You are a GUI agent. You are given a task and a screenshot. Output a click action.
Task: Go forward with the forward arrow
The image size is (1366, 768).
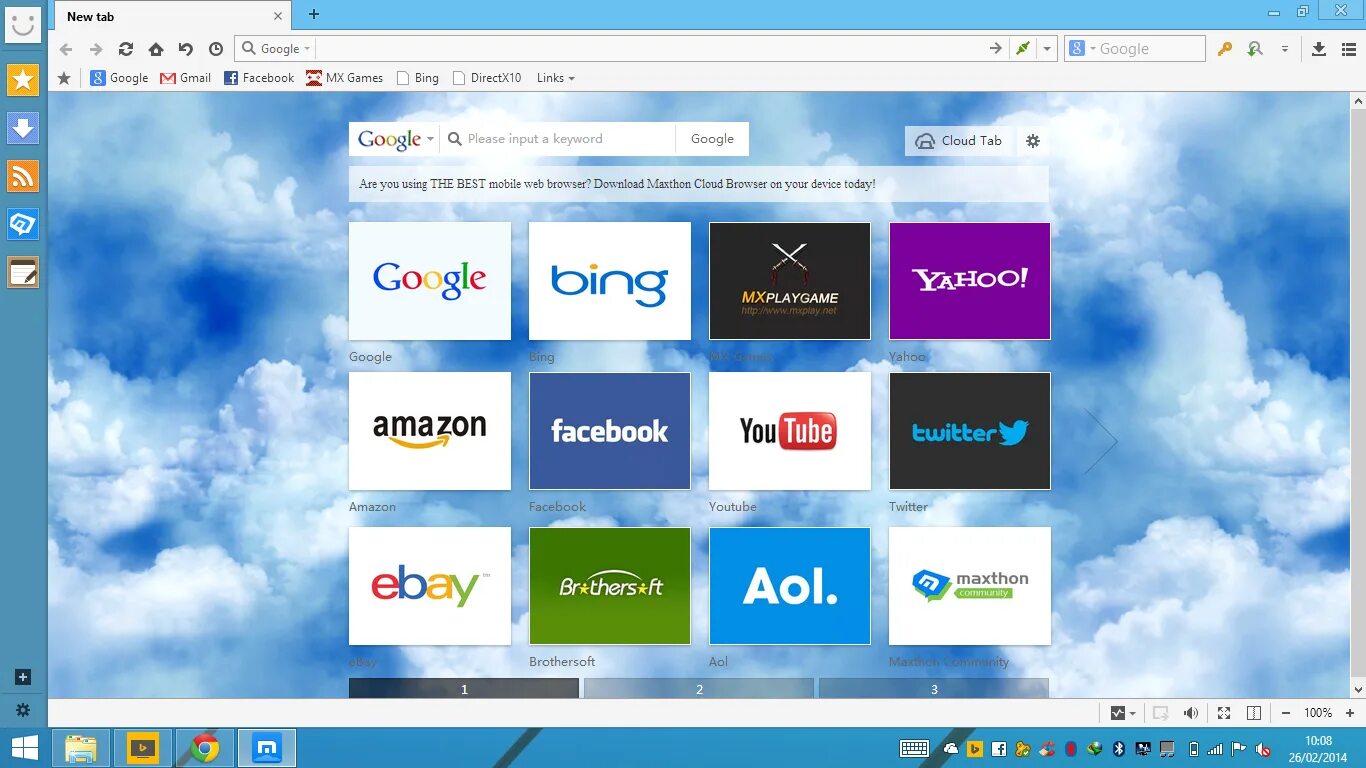(x=96, y=49)
